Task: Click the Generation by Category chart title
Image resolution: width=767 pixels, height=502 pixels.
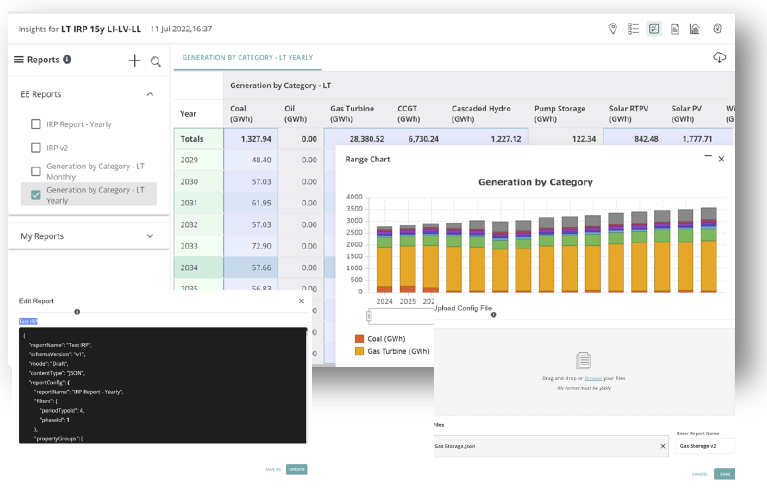Action: [x=535, y=182]
